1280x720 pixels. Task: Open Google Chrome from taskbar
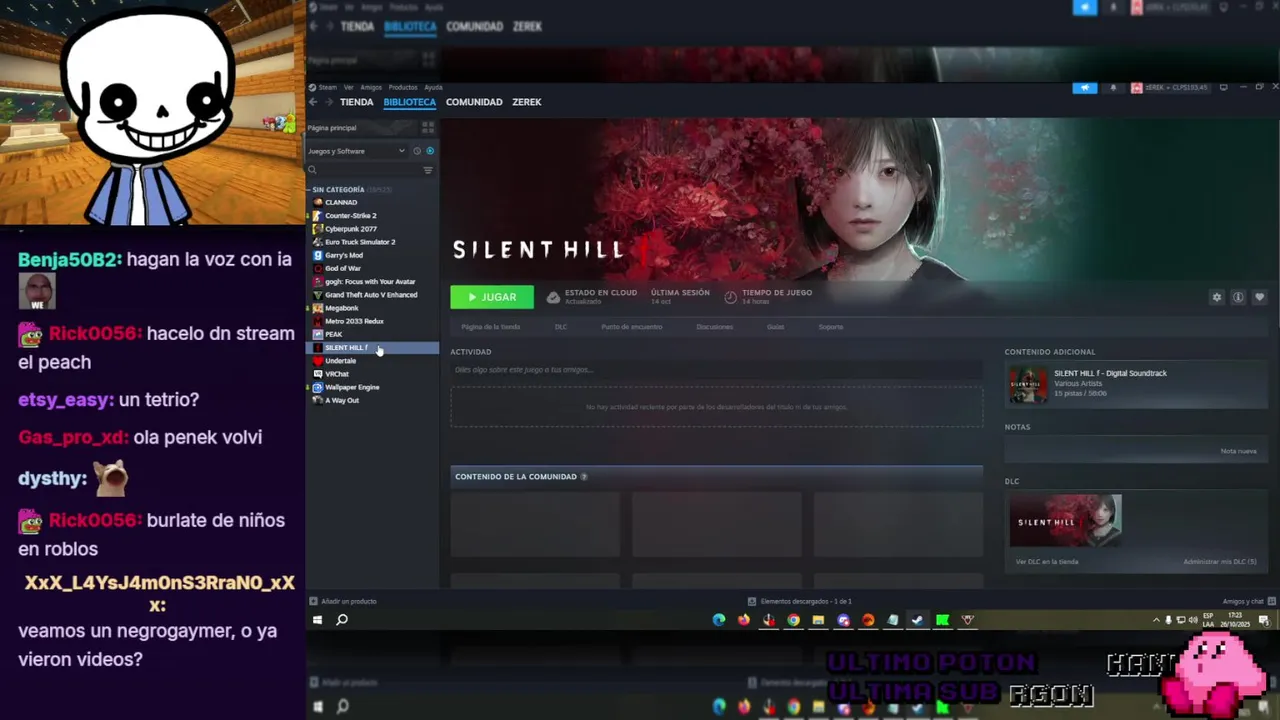793,620
